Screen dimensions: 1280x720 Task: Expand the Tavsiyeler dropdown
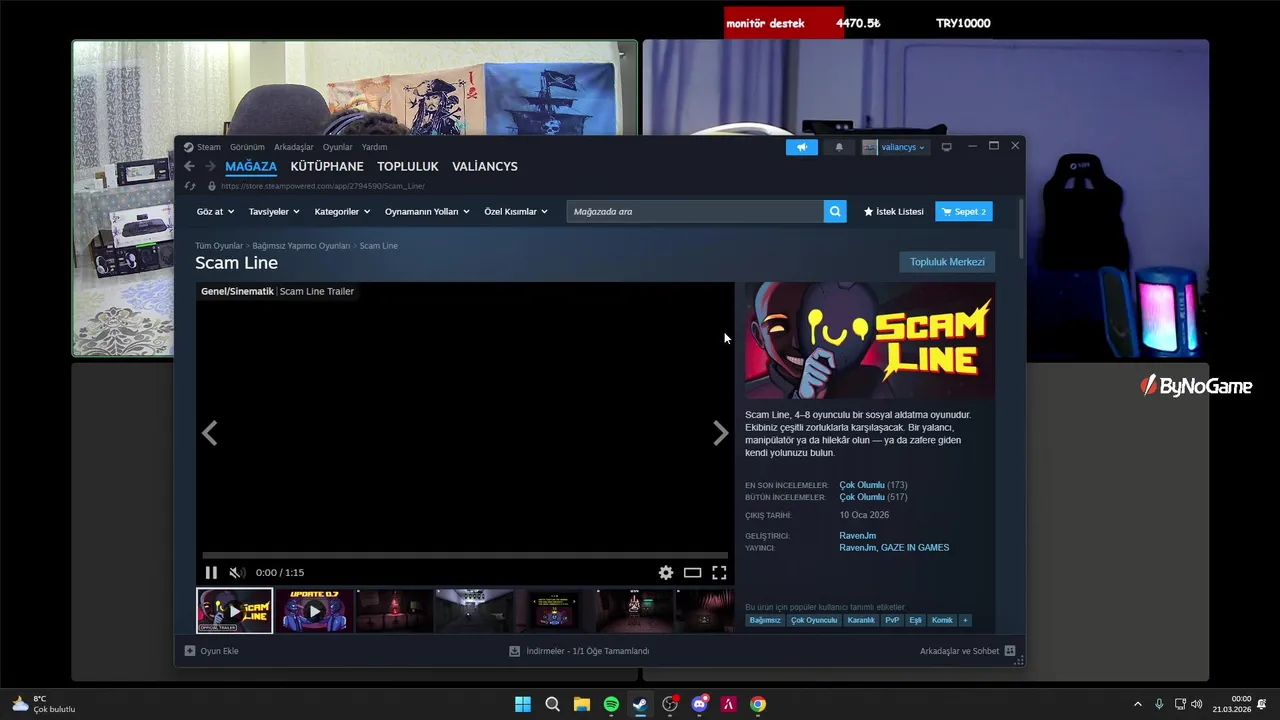coord(274,212)
